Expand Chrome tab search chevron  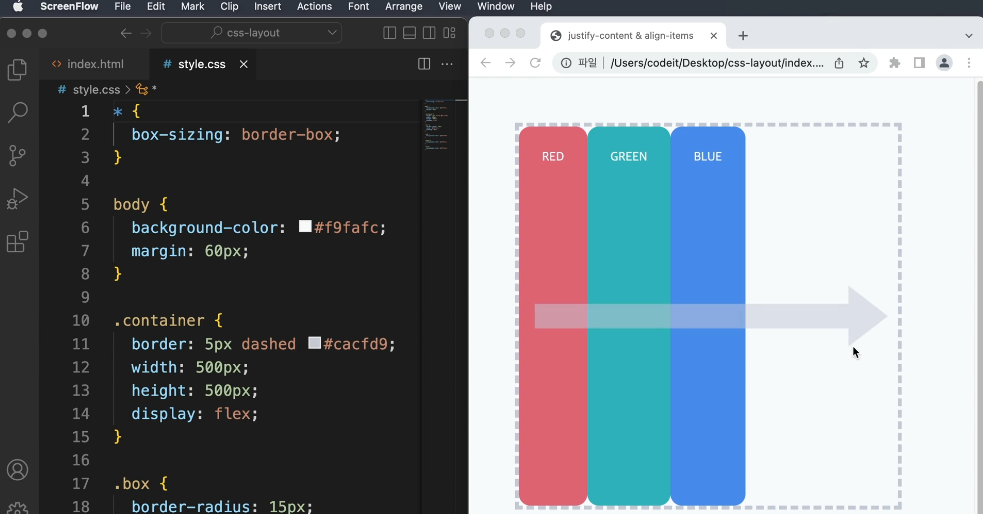click(969, 36)
